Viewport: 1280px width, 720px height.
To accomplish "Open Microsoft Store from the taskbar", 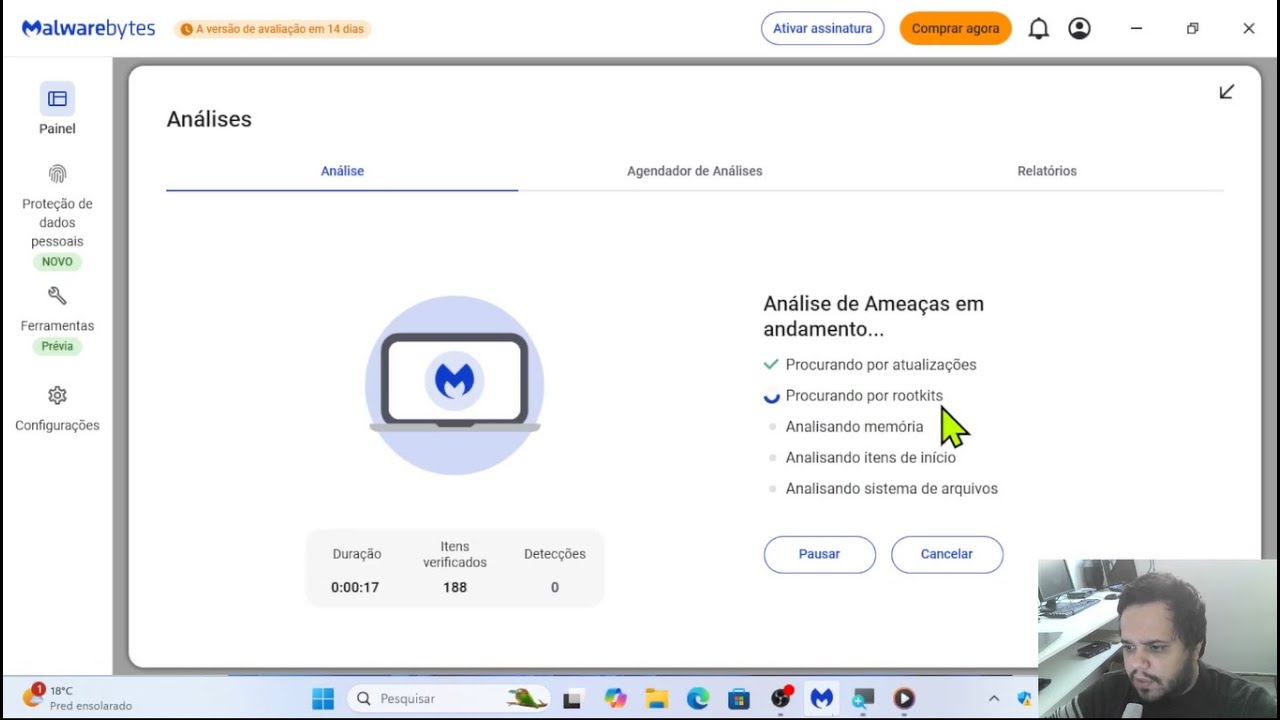I will pos(739,698).
